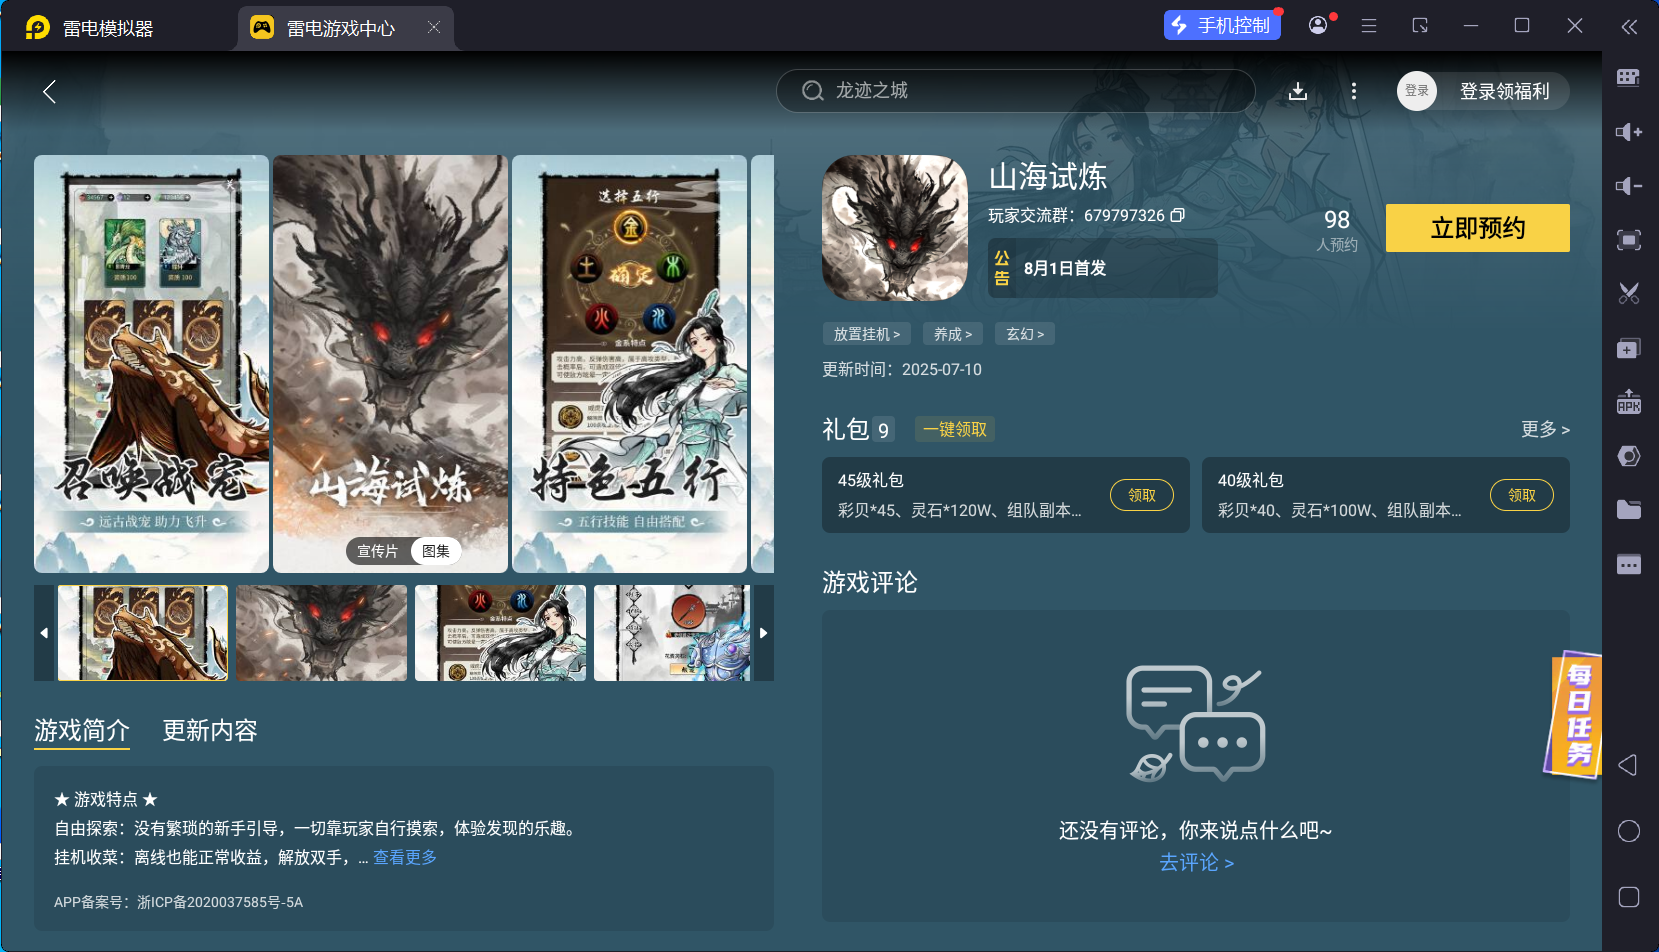Open the emulator hamburger menu
The image size is (1659, 952).
point(1369,26)
